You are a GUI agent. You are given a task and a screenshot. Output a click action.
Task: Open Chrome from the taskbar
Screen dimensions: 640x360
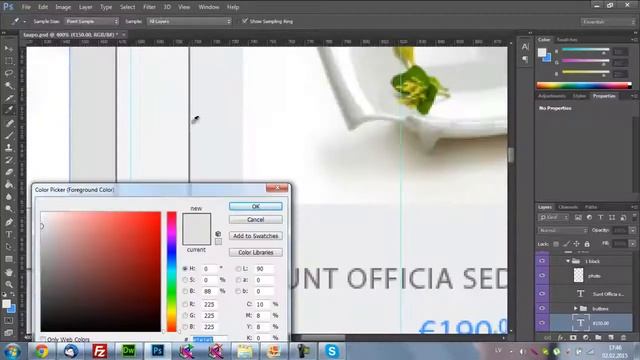pyautogui.click(x=41, y=351)
